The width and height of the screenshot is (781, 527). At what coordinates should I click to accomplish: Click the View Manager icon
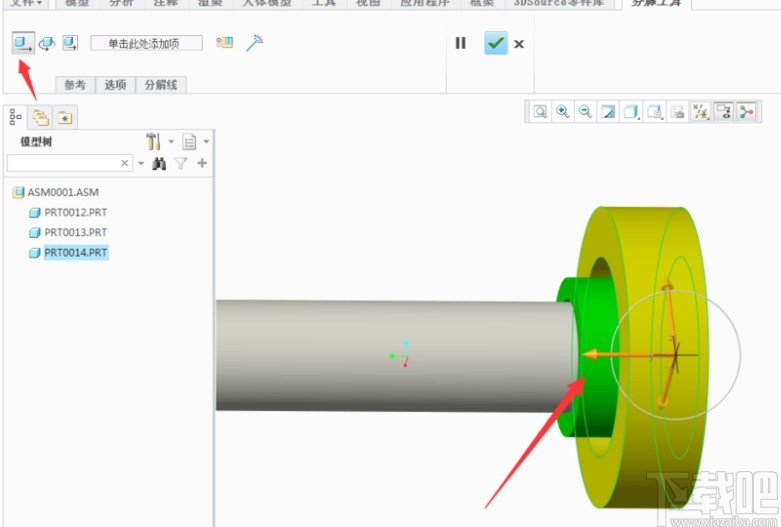coord(677,112)
